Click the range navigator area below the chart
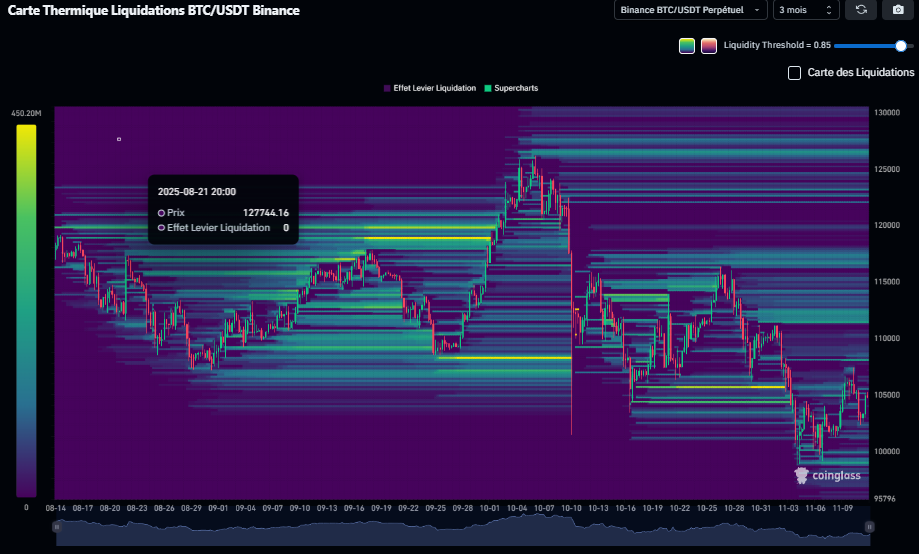 (x=463, y=529)
